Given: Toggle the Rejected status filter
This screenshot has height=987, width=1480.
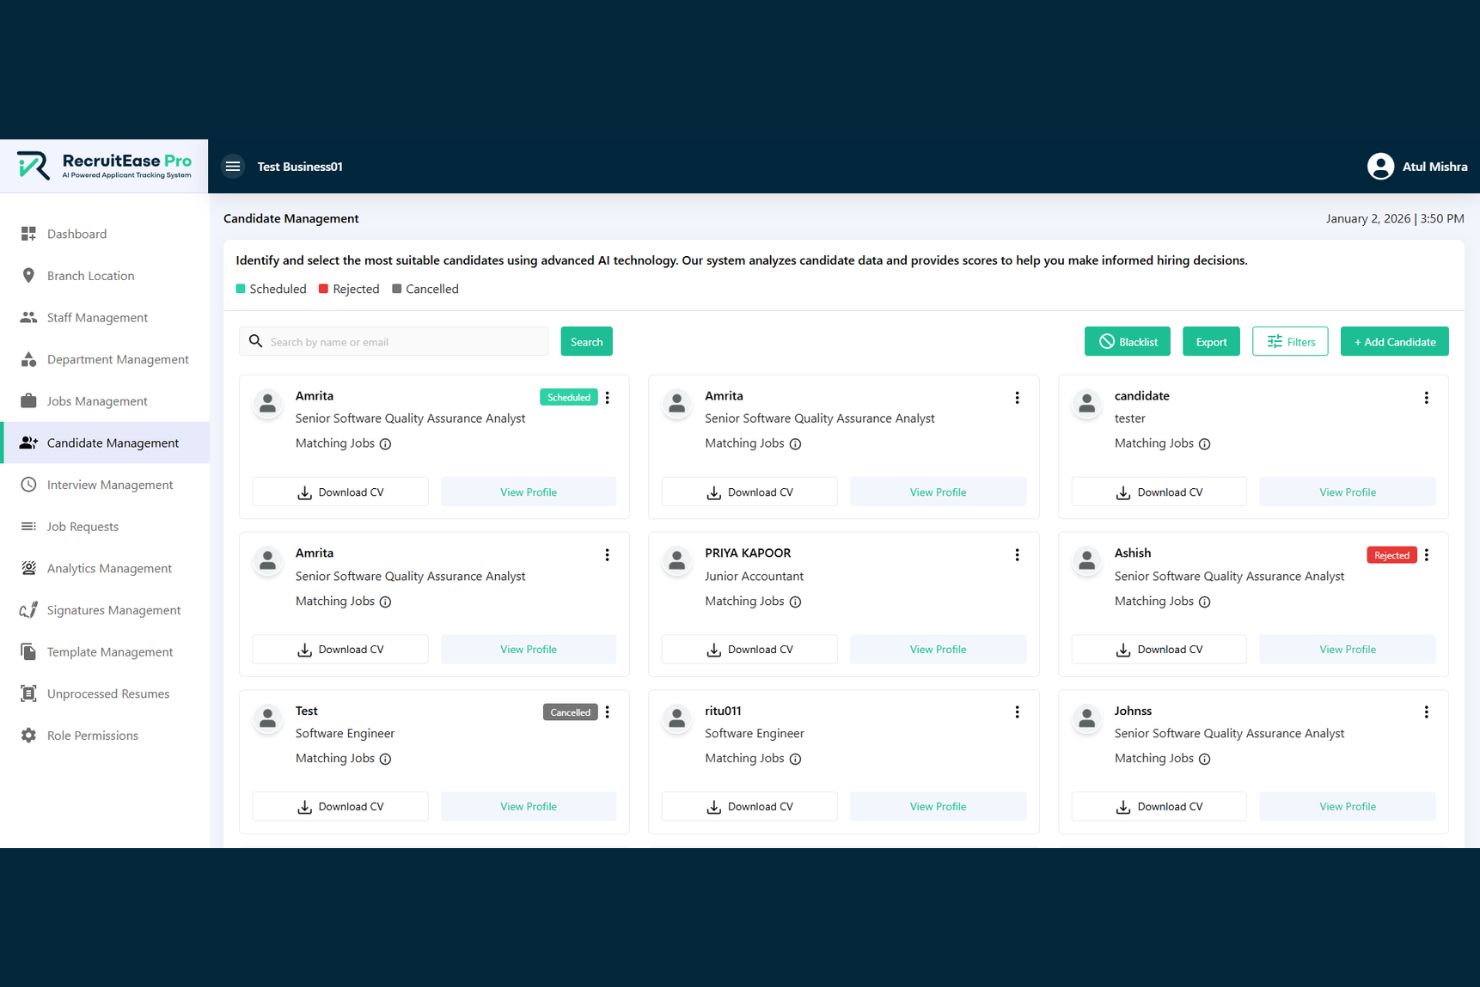Looking at the screenshot, I should (x=323, y=288).
